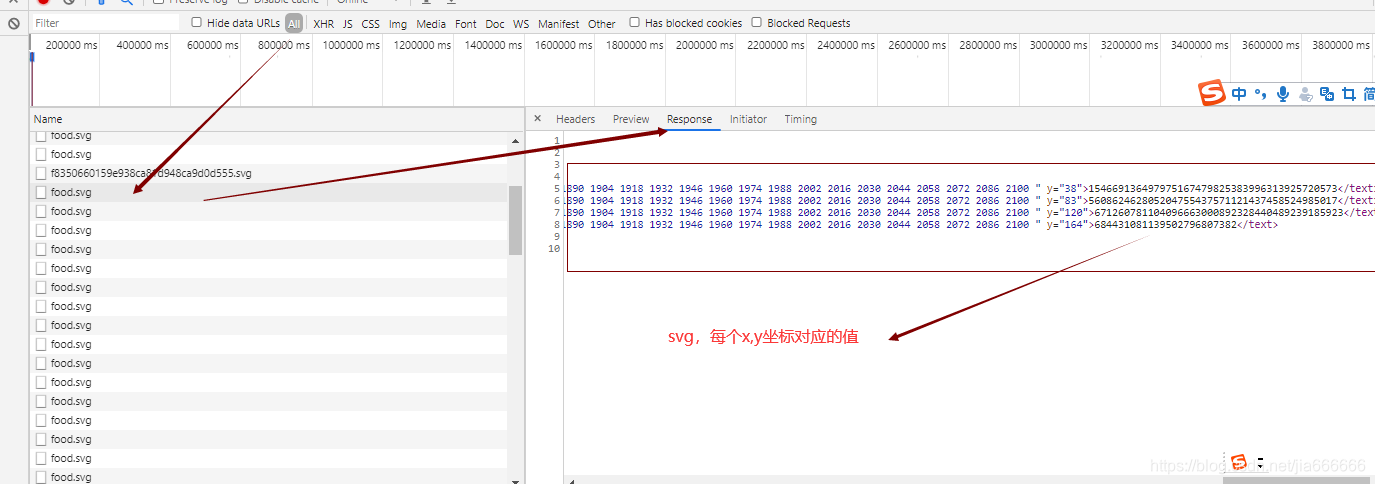Open the Timing tab
The width and height of the screenshot is (1375, 484).
[x=800, y=119]
